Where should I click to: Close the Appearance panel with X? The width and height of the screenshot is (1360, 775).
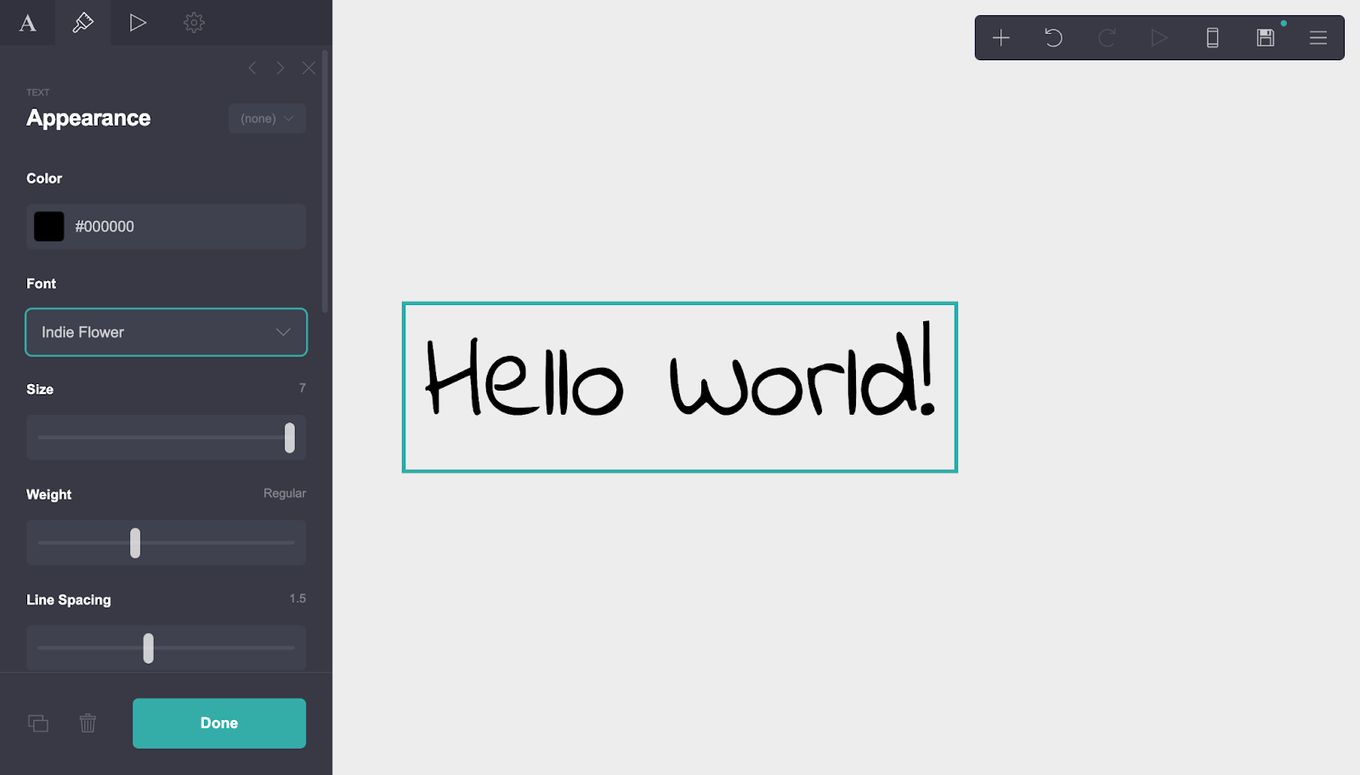click(x=308, y=68)
